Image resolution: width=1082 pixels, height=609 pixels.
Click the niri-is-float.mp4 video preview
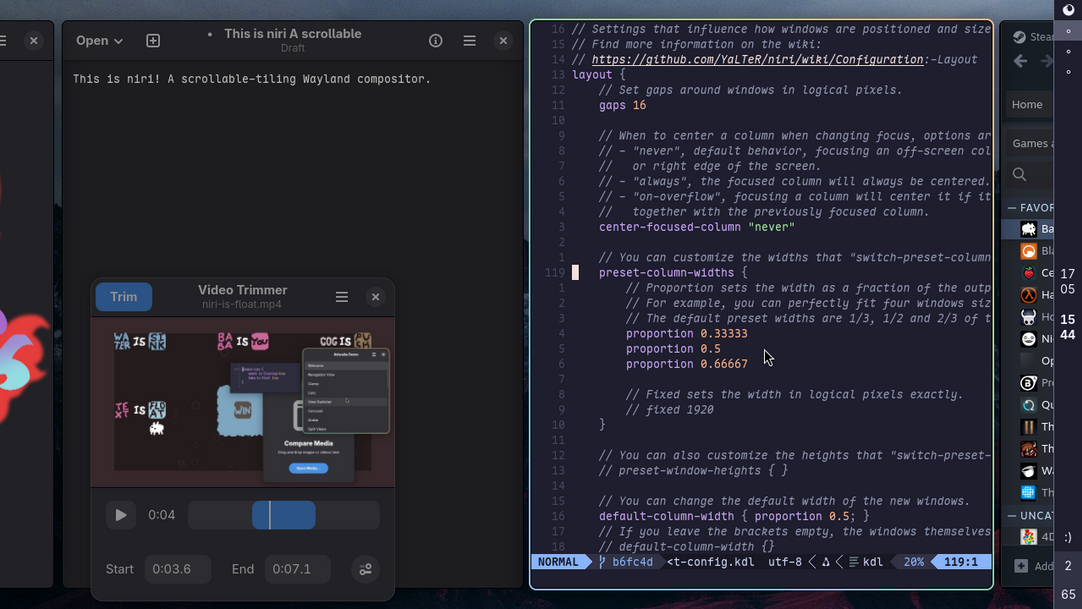pos(242,402)
